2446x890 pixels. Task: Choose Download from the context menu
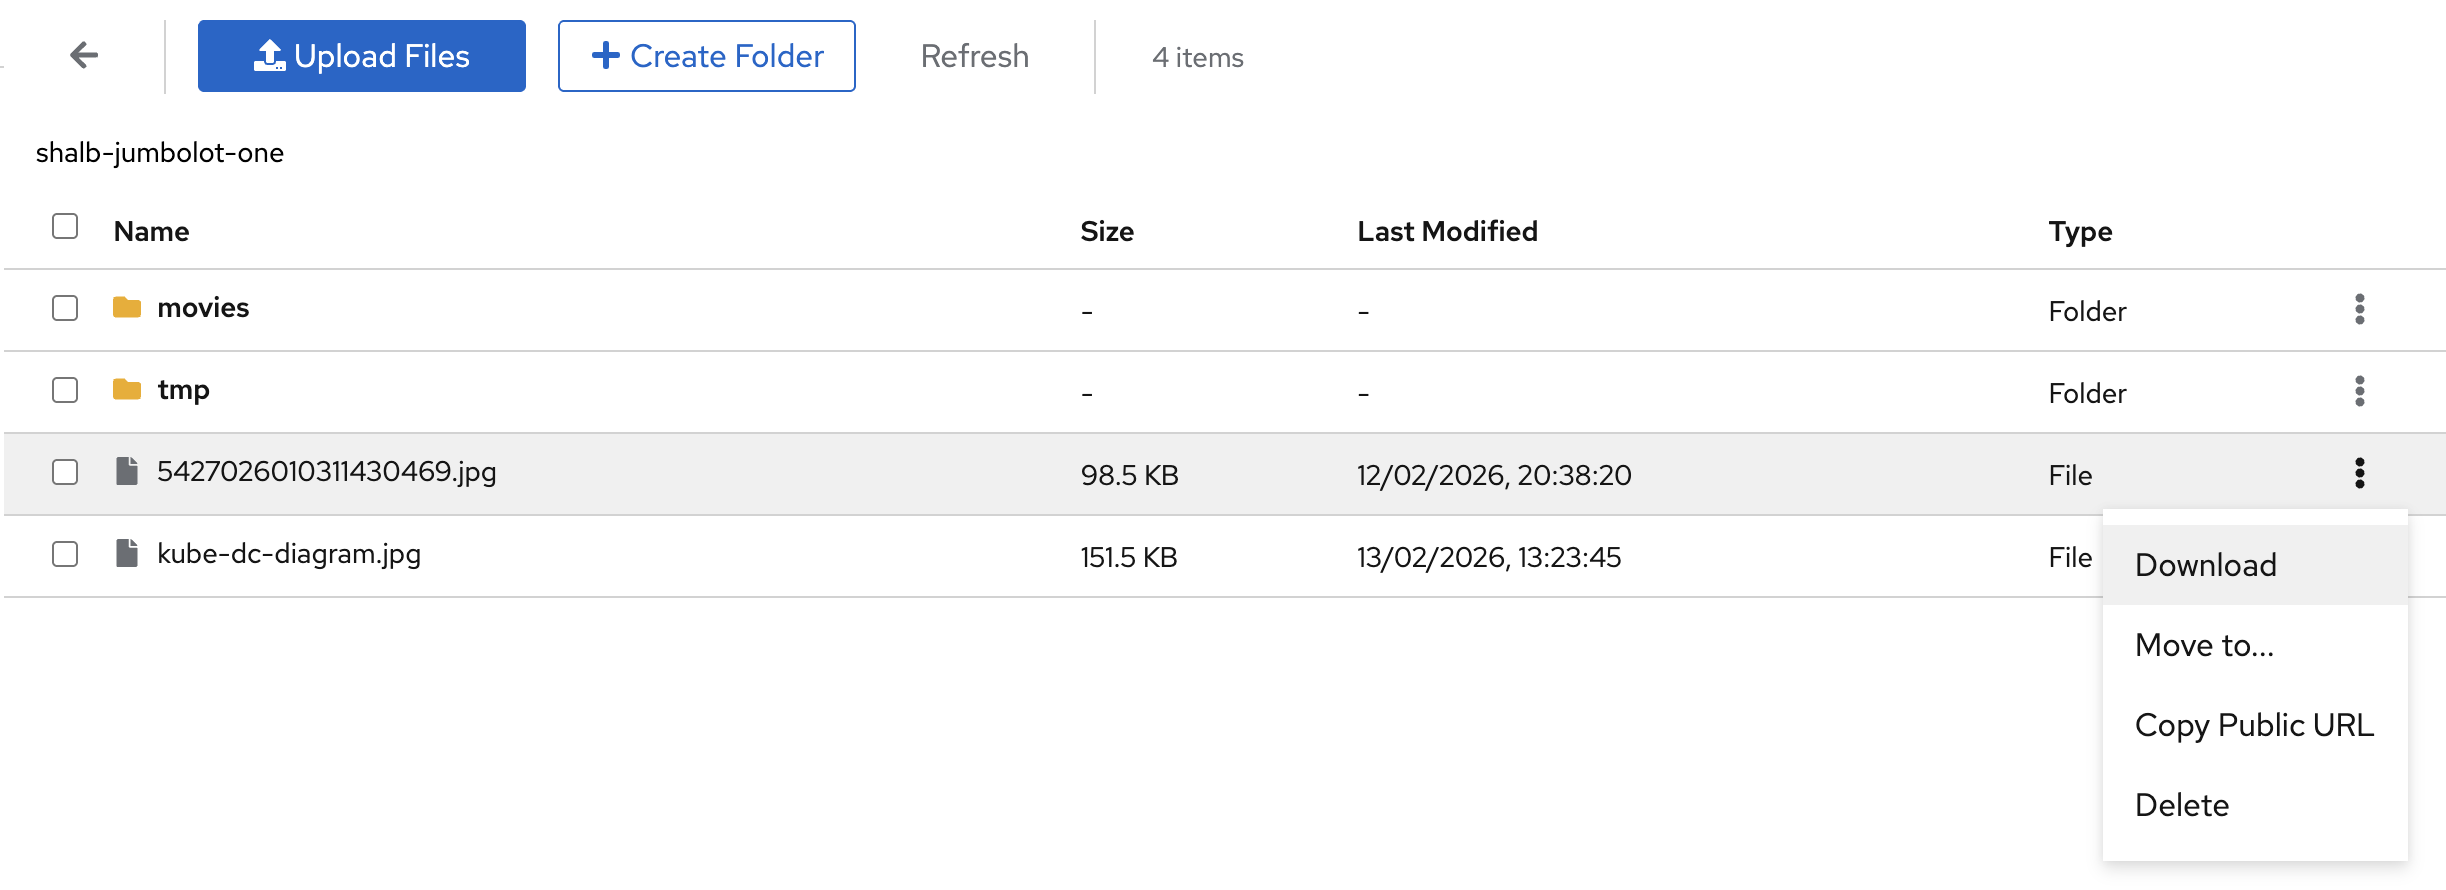coord(2205,565)
